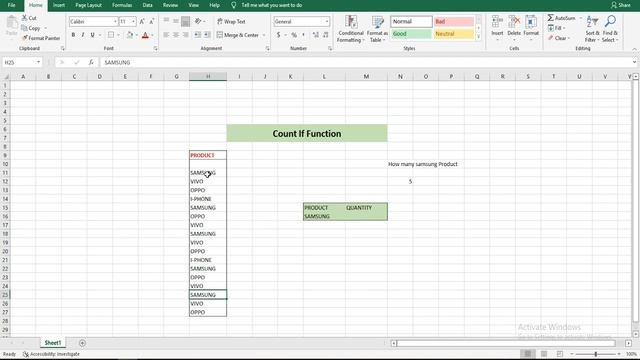Screen dimensions: 640x360
Task: Apply the Good cell style
Action: click(x=411, y=34)
